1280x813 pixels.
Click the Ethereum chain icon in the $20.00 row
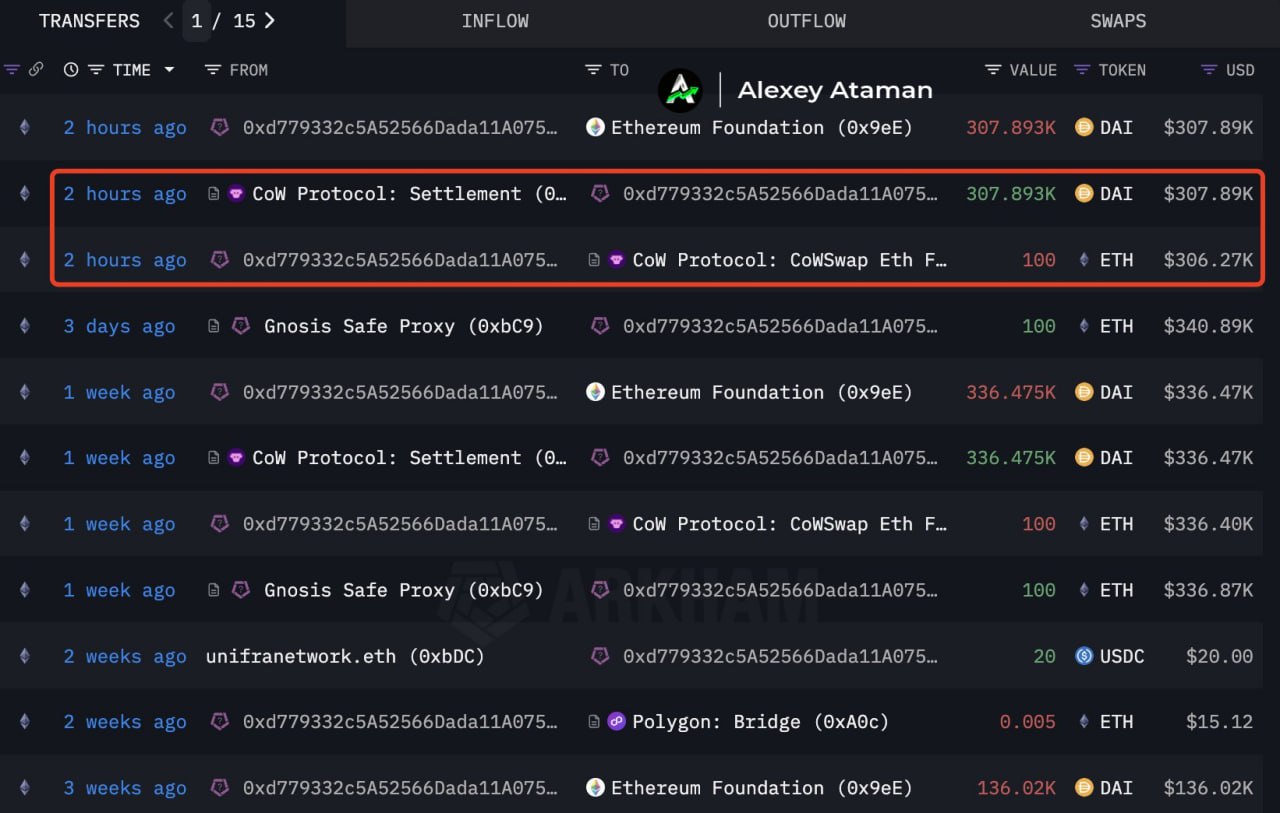point(25,656)
